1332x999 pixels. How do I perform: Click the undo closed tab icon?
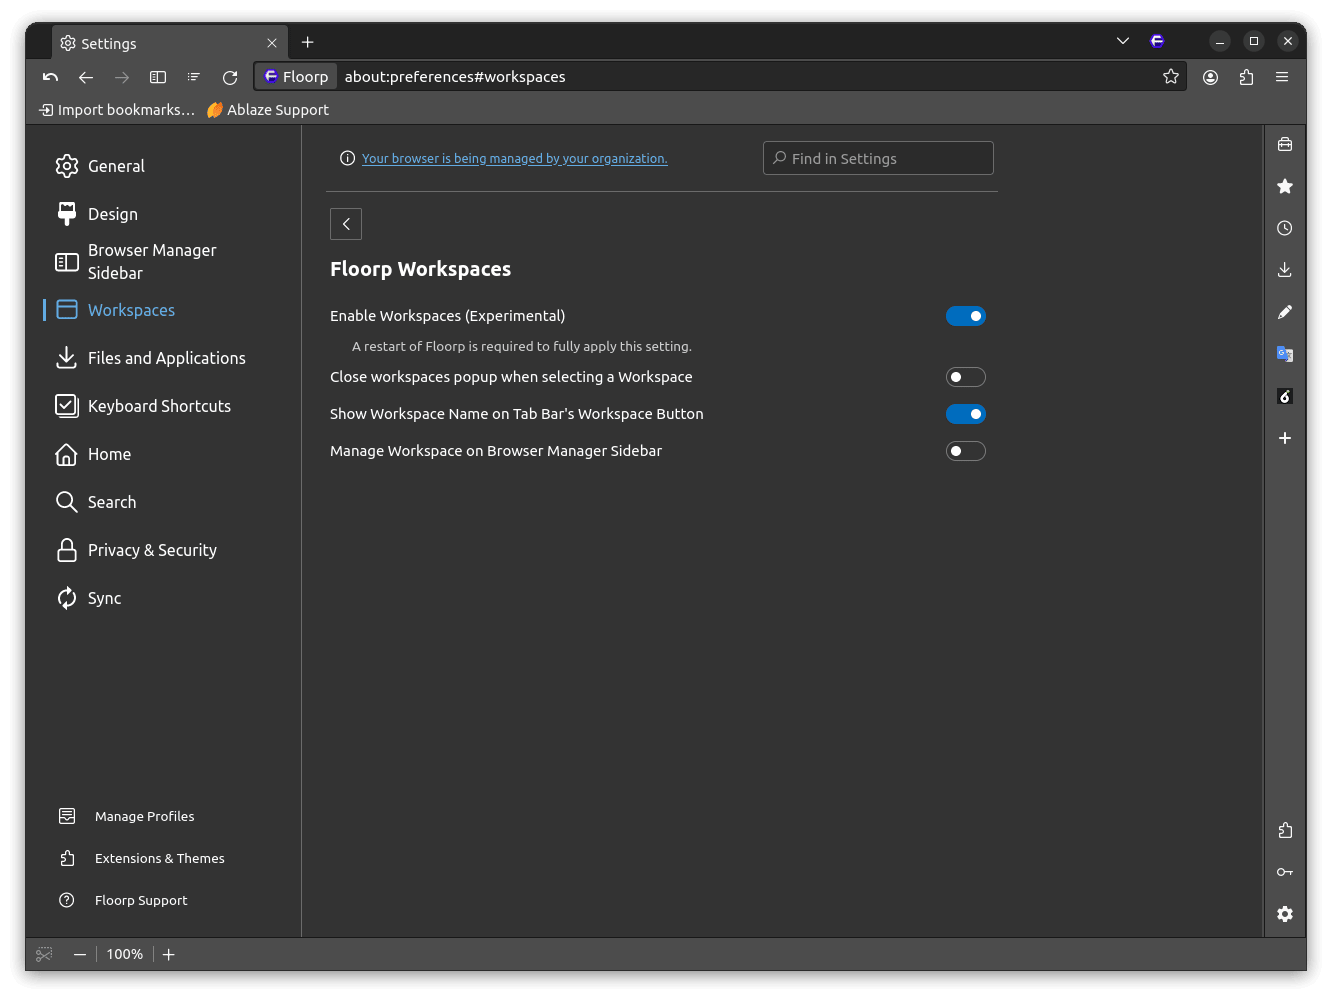pyautogui.click(x=50, y=77)
